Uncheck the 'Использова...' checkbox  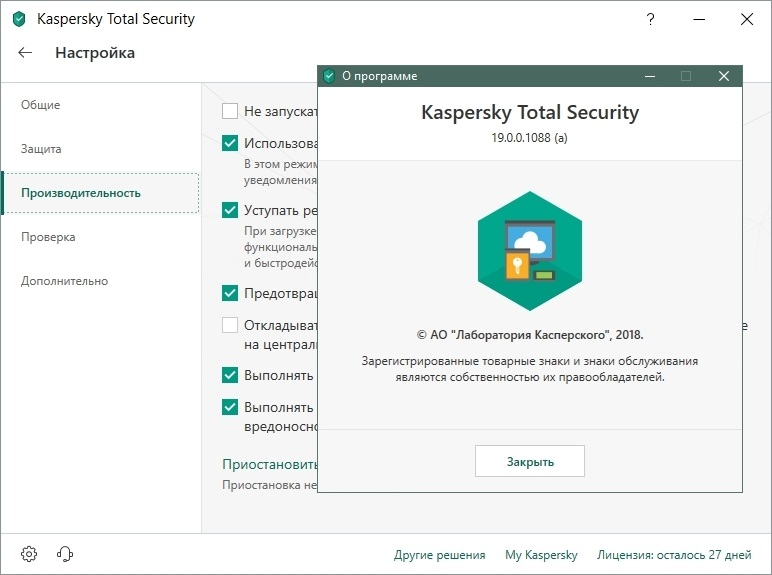tap(230, 143)
